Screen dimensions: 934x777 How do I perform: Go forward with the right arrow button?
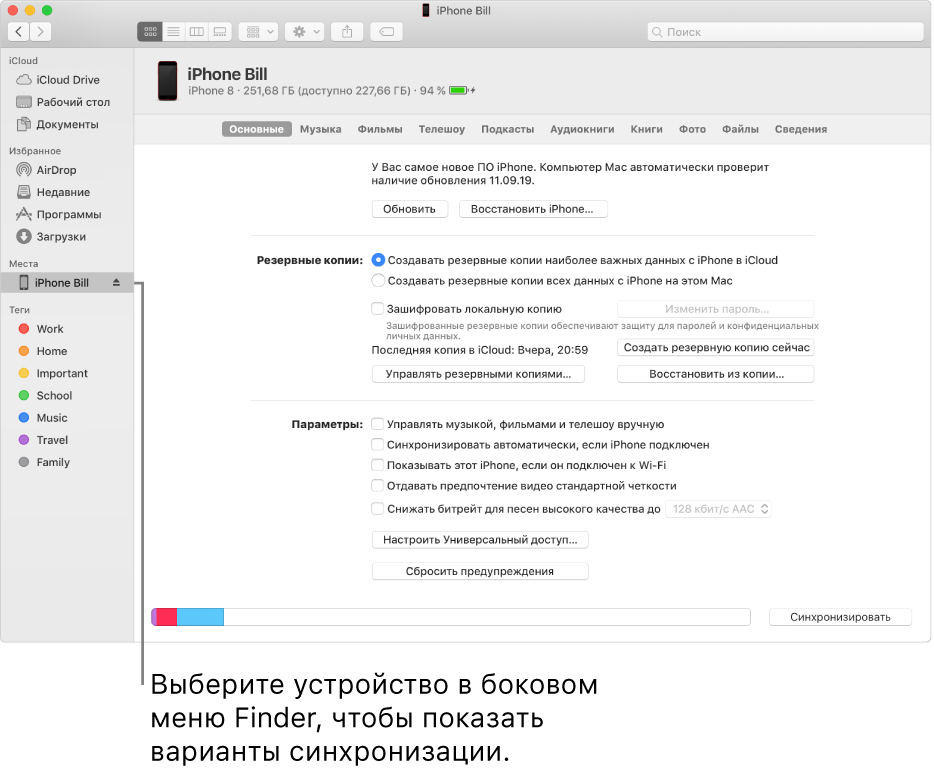[x=41, y=32]
